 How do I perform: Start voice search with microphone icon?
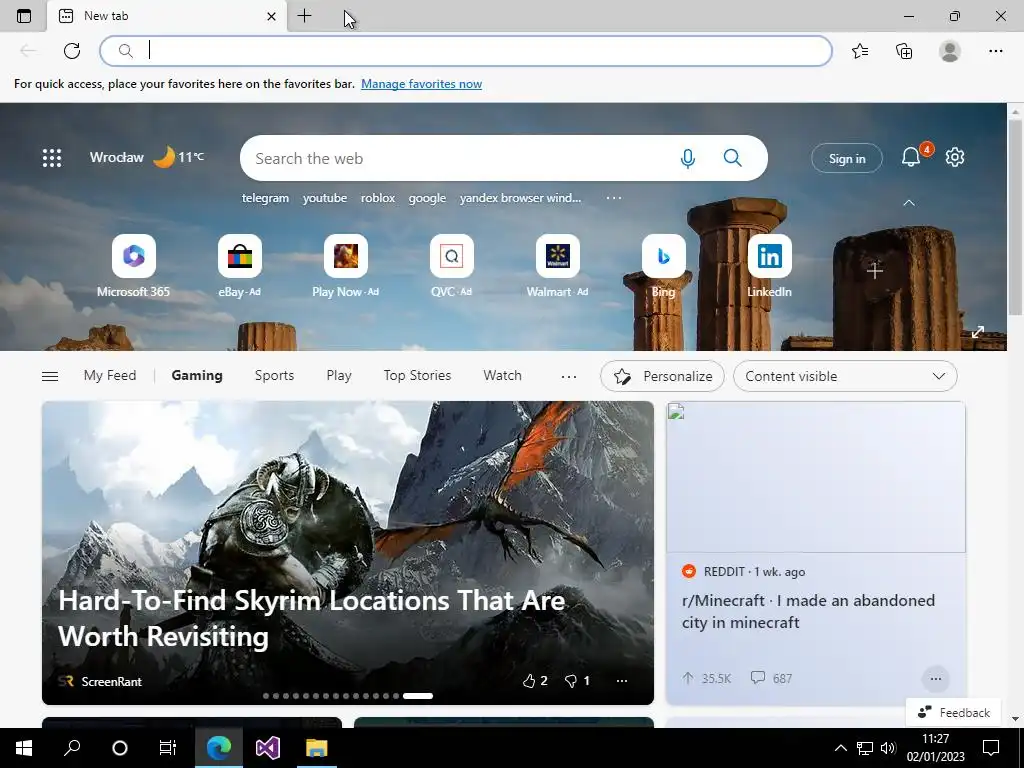point(688,158)
